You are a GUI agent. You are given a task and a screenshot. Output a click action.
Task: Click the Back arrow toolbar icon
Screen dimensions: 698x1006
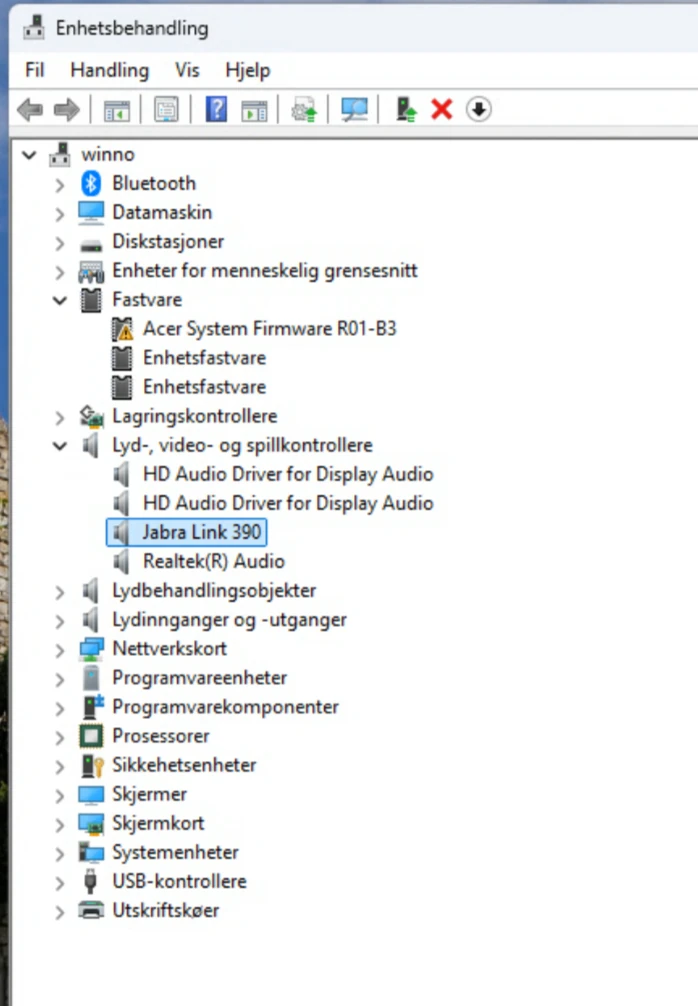[x=30, y=110]
